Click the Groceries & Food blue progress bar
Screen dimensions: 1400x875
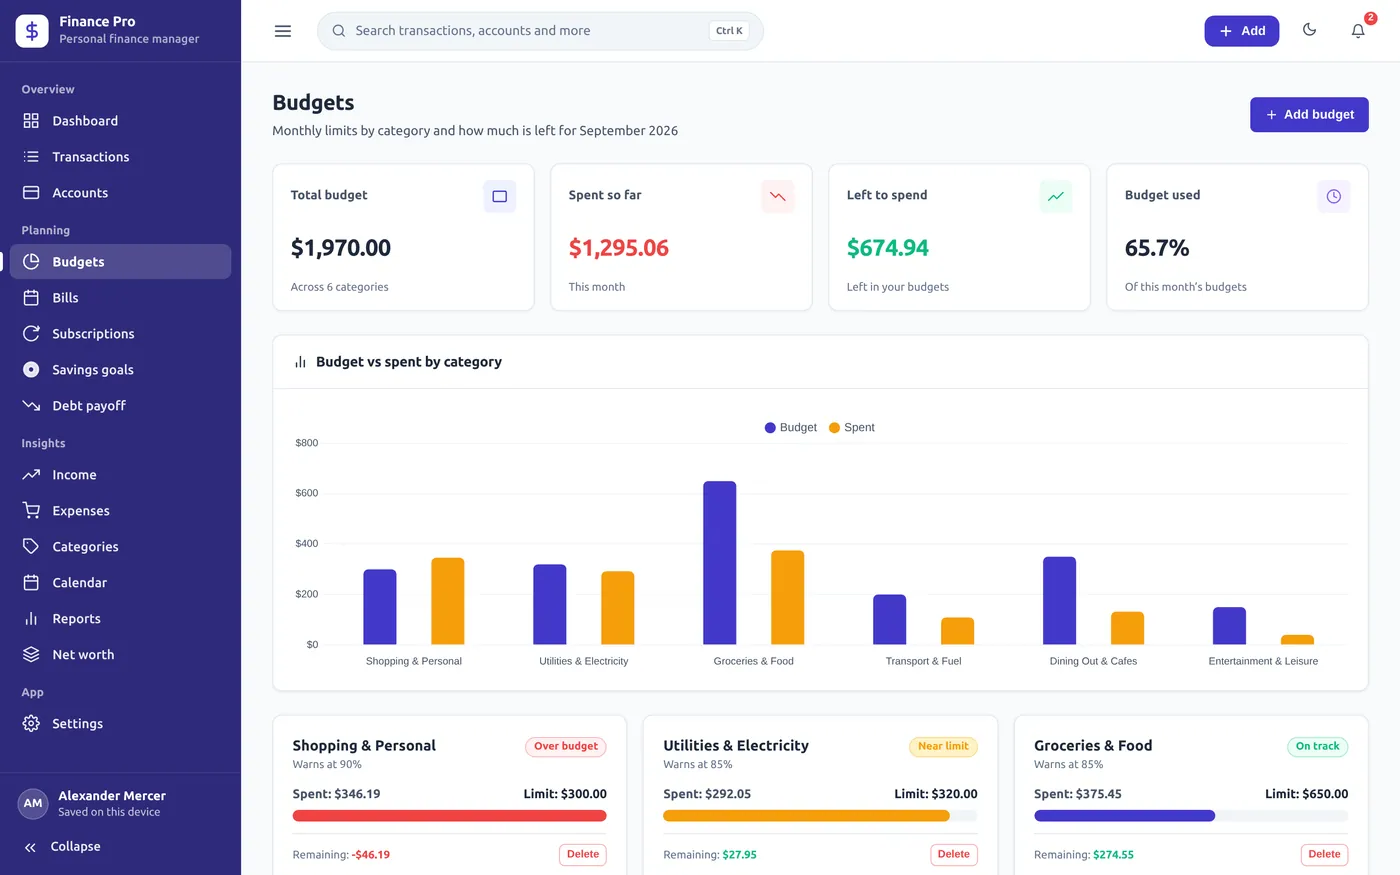(1124, 816)
